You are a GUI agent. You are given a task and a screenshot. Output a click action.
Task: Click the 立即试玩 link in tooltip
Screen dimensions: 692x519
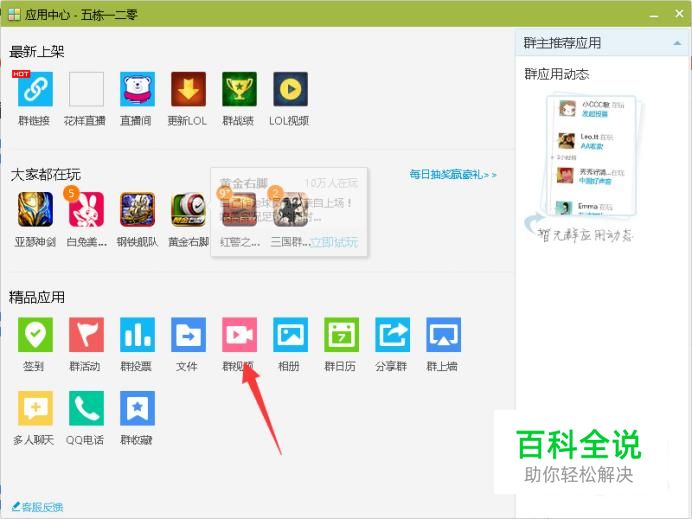point(334,242)
